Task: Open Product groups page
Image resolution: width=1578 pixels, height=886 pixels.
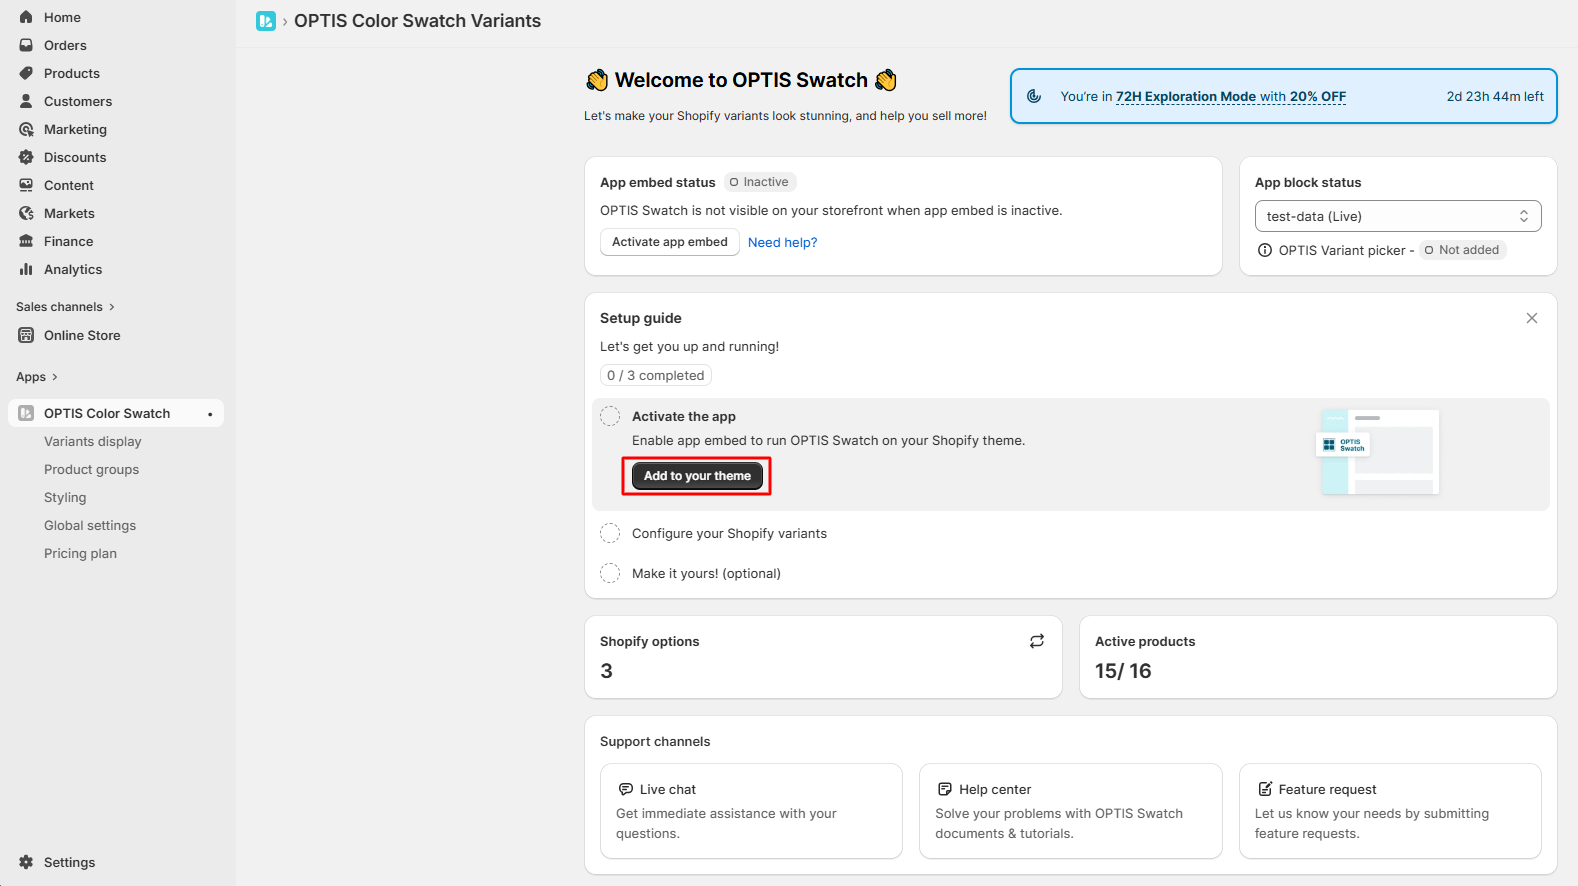Action: pyautogui.click(x=91, y=469)
